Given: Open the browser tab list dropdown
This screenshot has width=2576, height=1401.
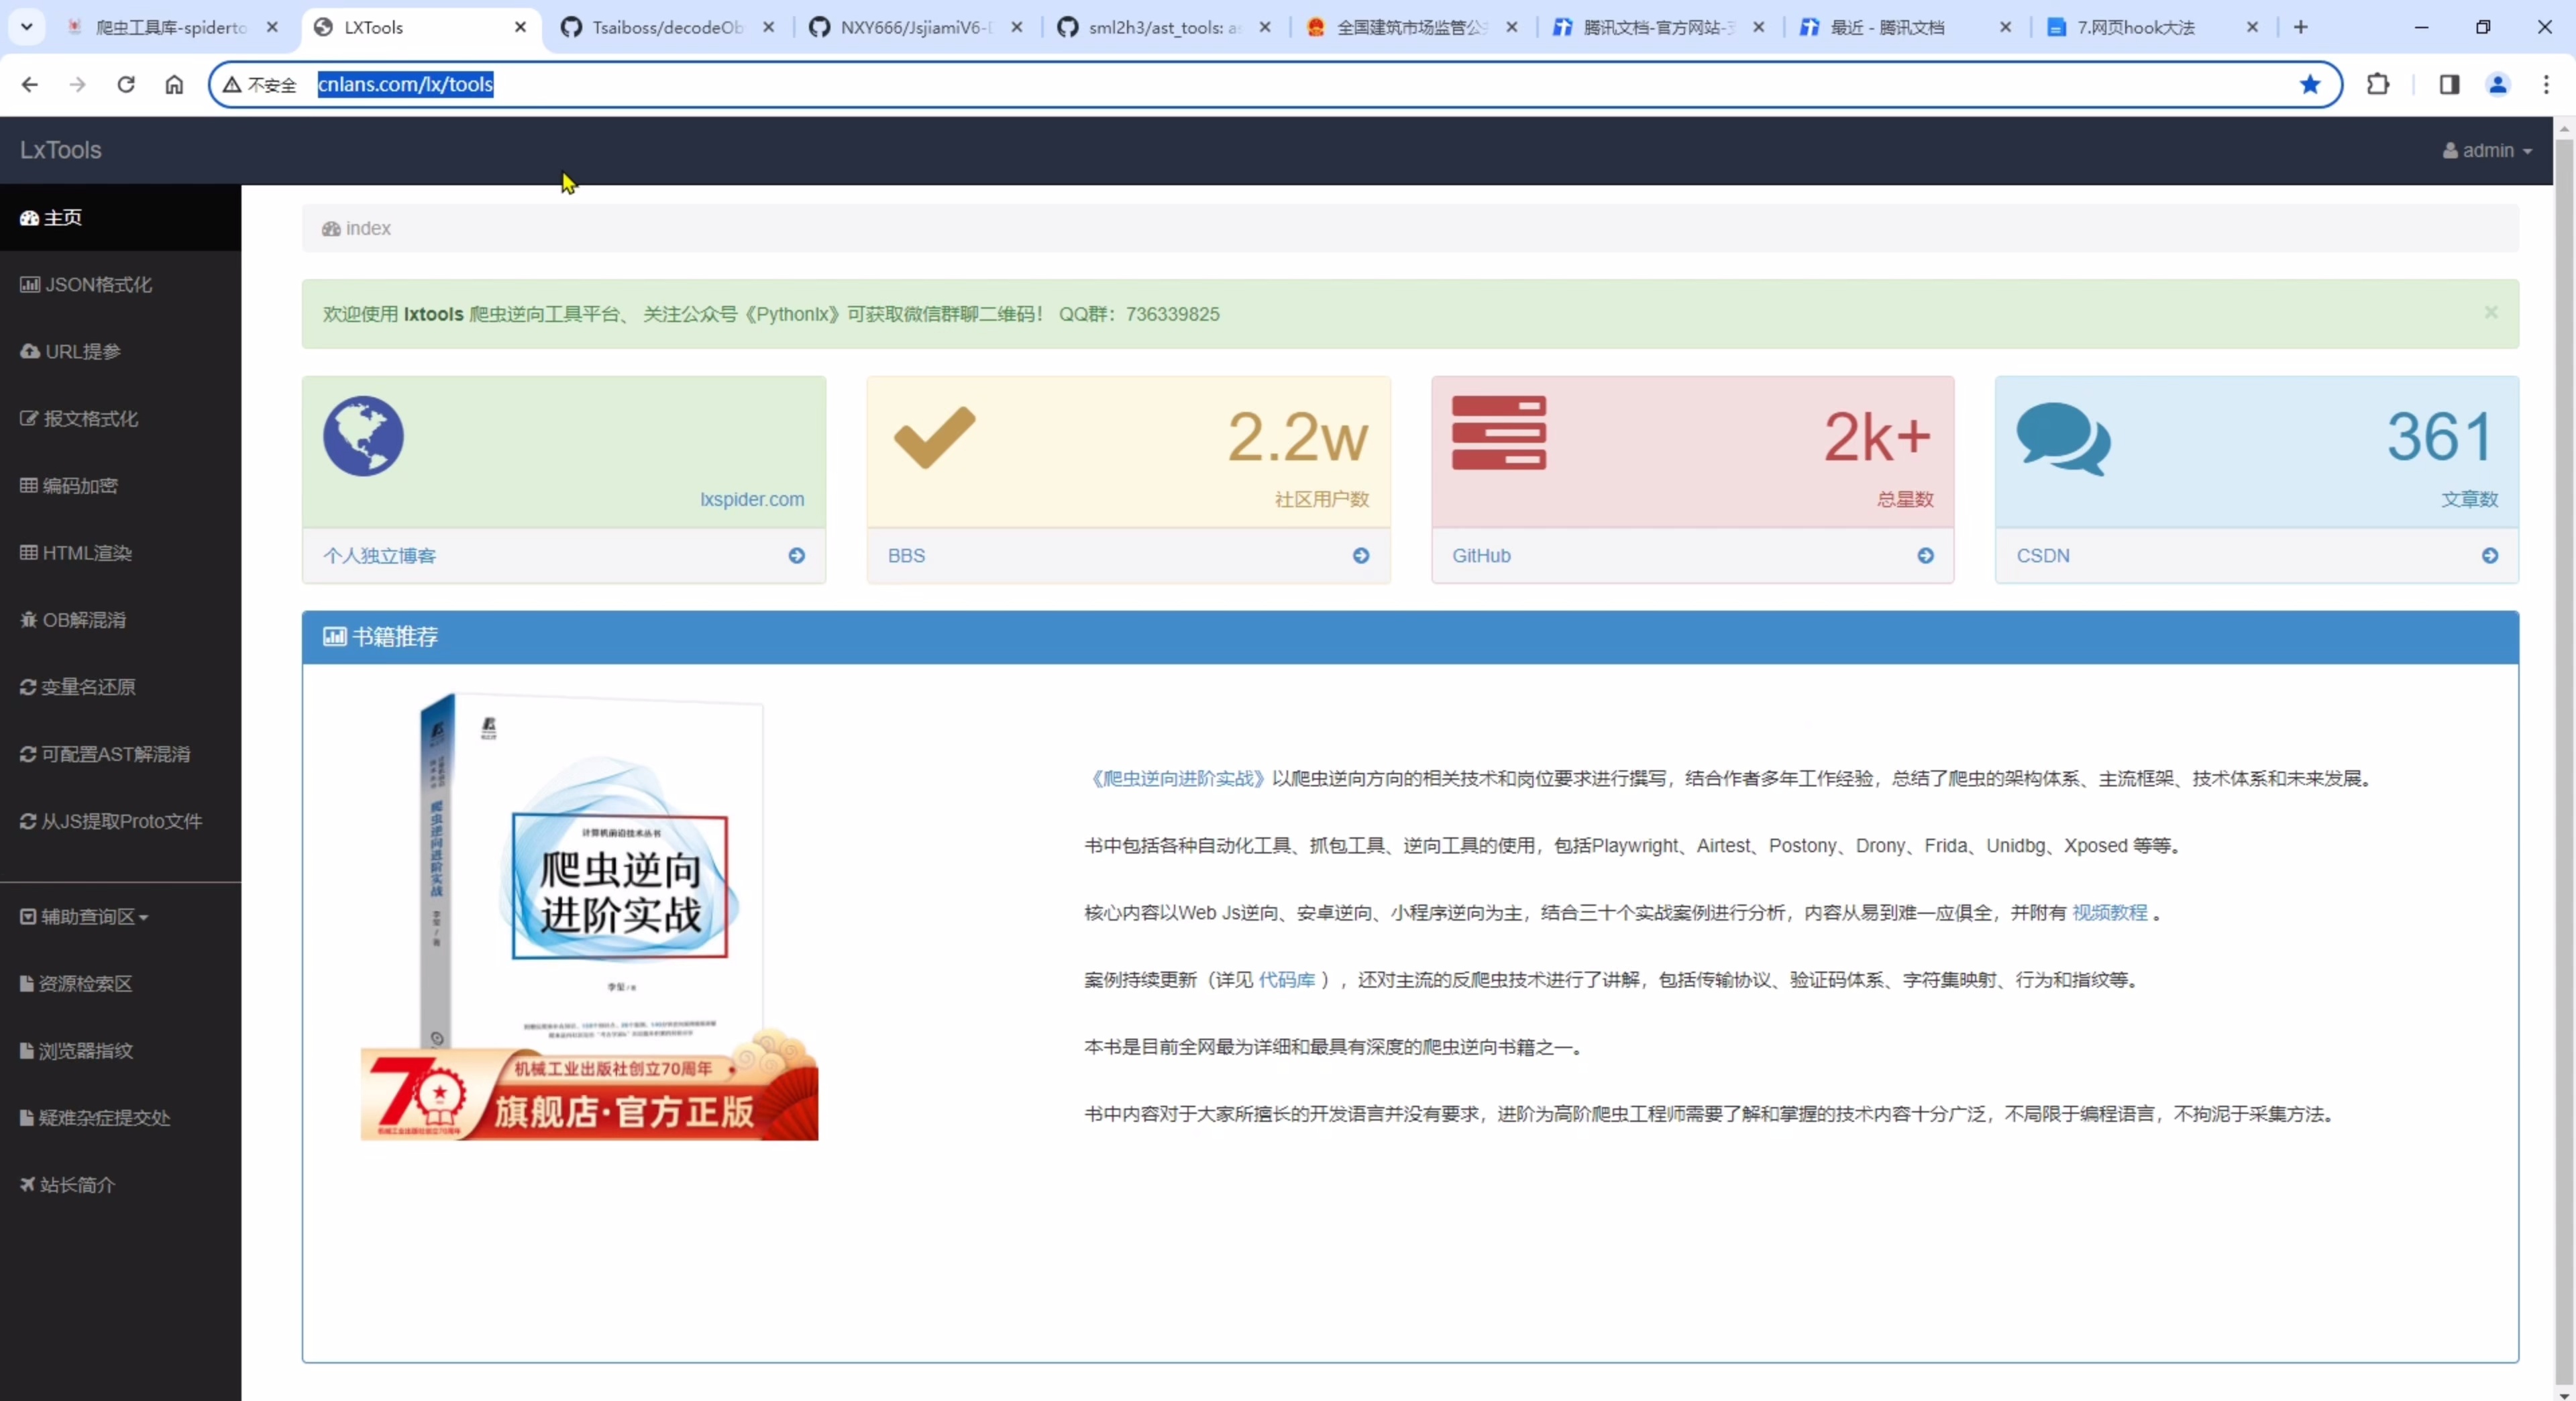Looking at the screenshot, I should click(27, 27).
